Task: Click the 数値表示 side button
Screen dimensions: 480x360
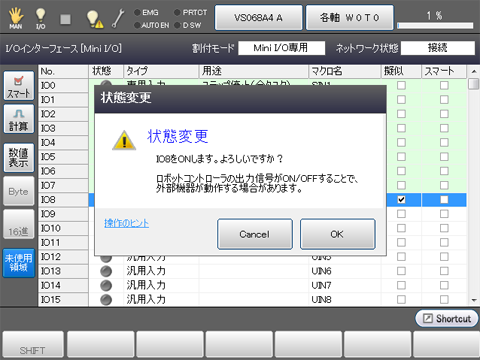Action: tap(19, 158)
